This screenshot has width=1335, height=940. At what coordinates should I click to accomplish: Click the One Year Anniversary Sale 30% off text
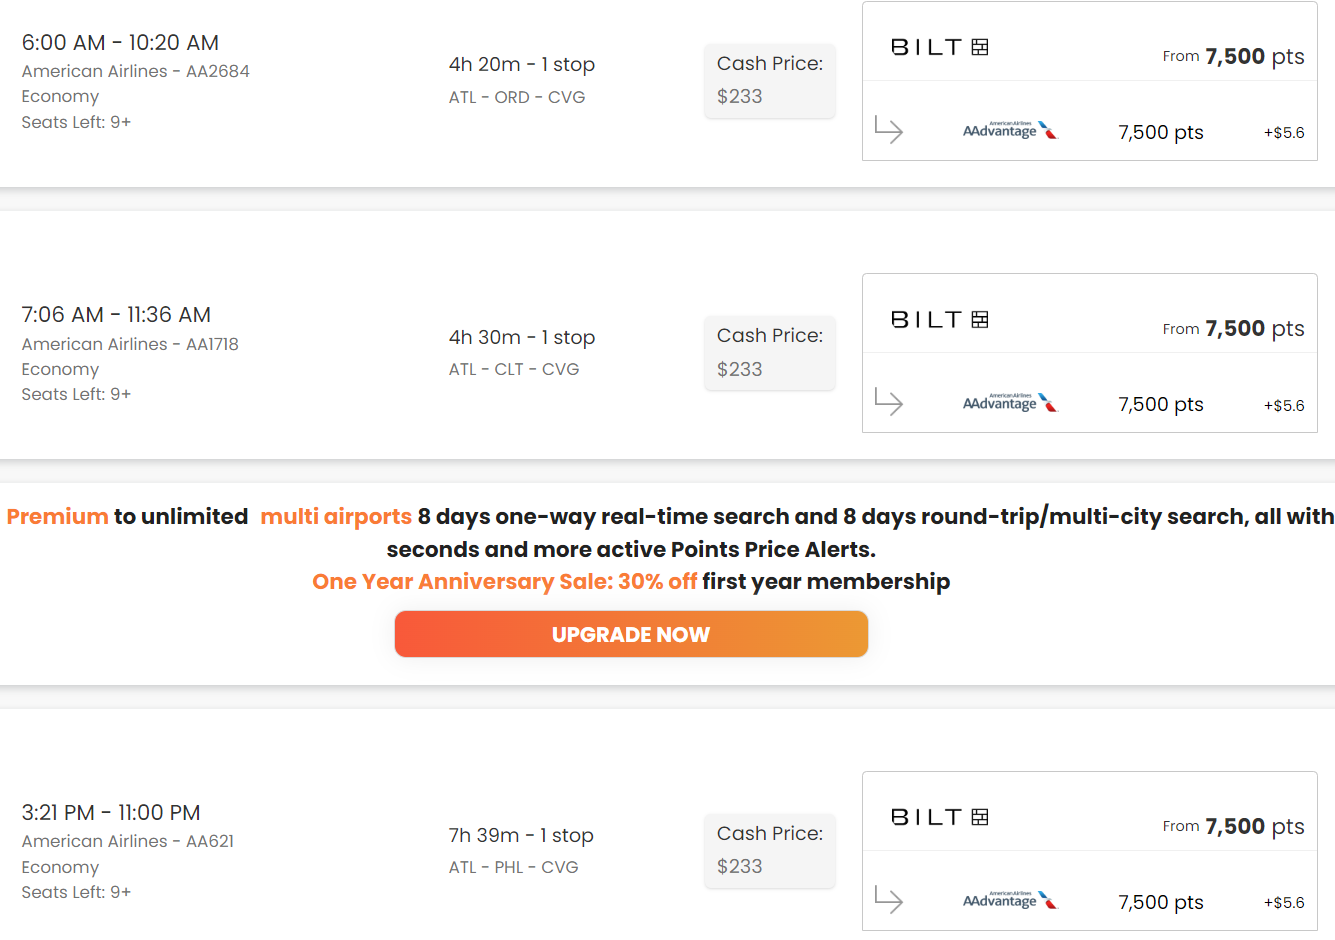tap(504, 582)
